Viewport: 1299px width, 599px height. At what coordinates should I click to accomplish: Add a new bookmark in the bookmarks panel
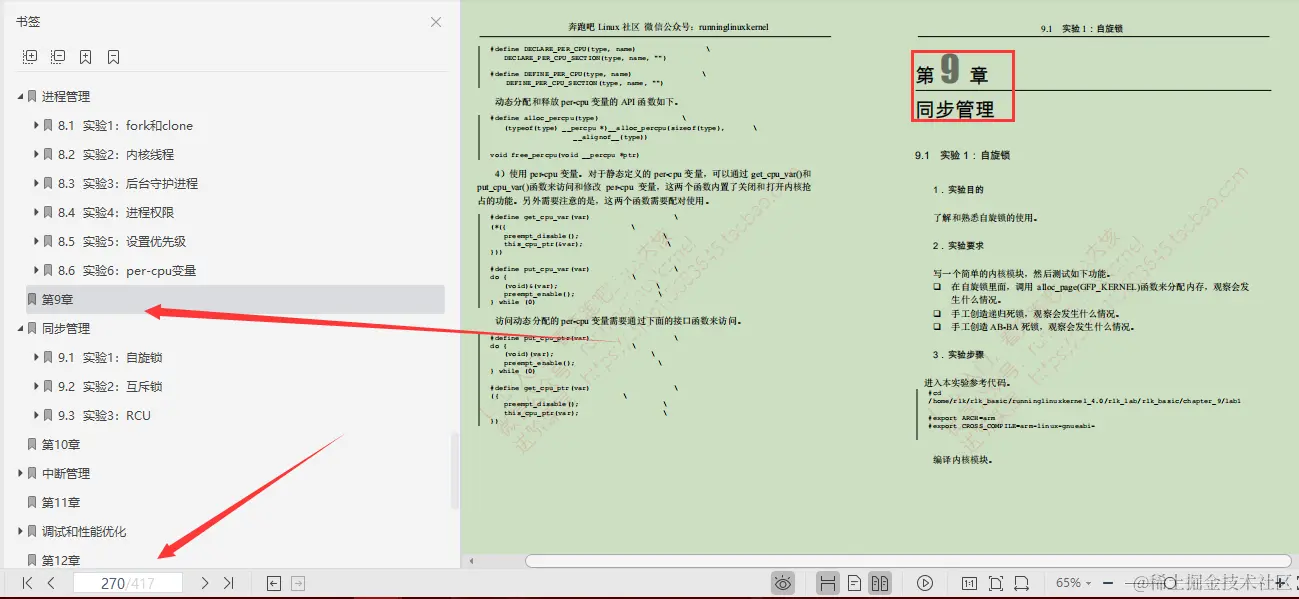85,56
